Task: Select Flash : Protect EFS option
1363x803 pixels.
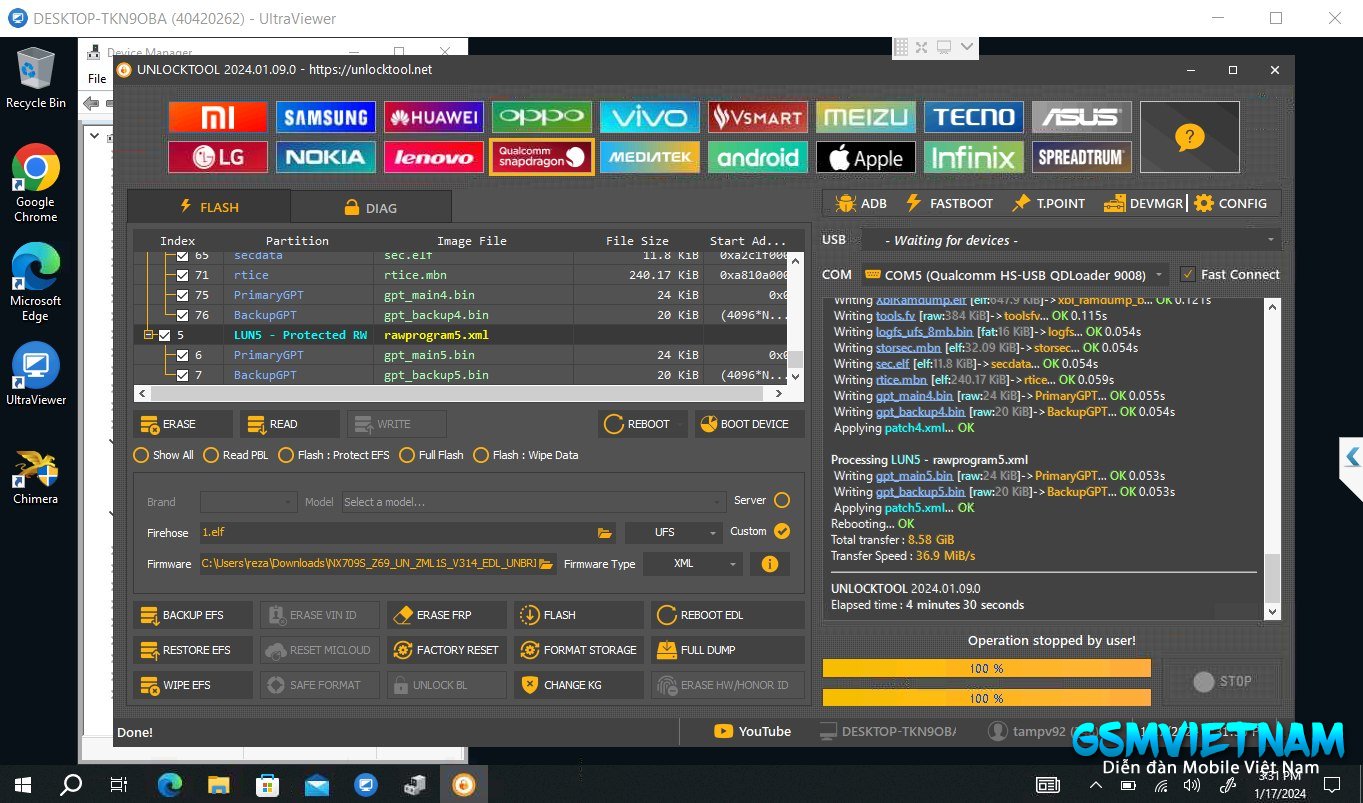Action: pos(286,455)
